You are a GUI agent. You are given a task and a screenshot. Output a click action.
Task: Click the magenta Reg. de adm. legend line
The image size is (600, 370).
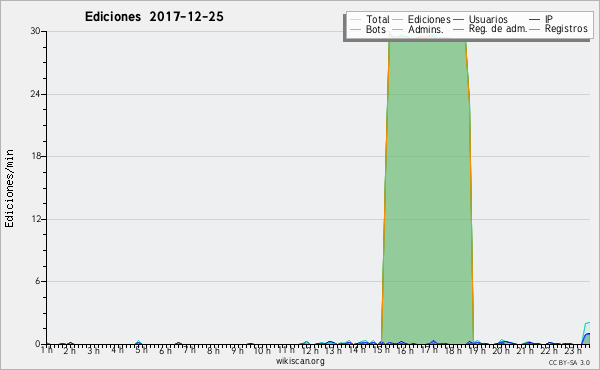coord(458,29)
